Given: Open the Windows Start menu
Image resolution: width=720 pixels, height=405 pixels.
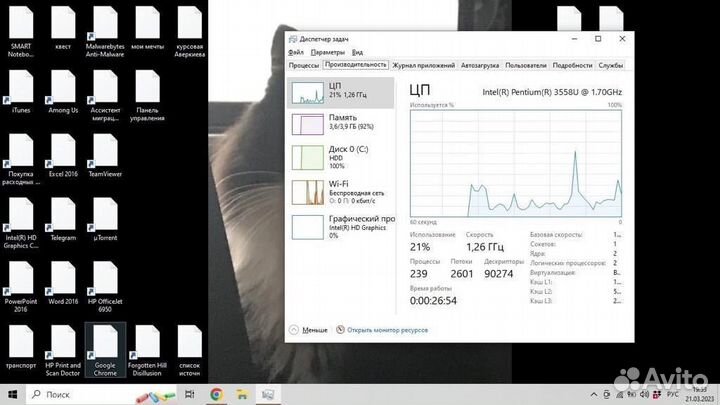Looking at the screenshot, I should tap(13, 394).
